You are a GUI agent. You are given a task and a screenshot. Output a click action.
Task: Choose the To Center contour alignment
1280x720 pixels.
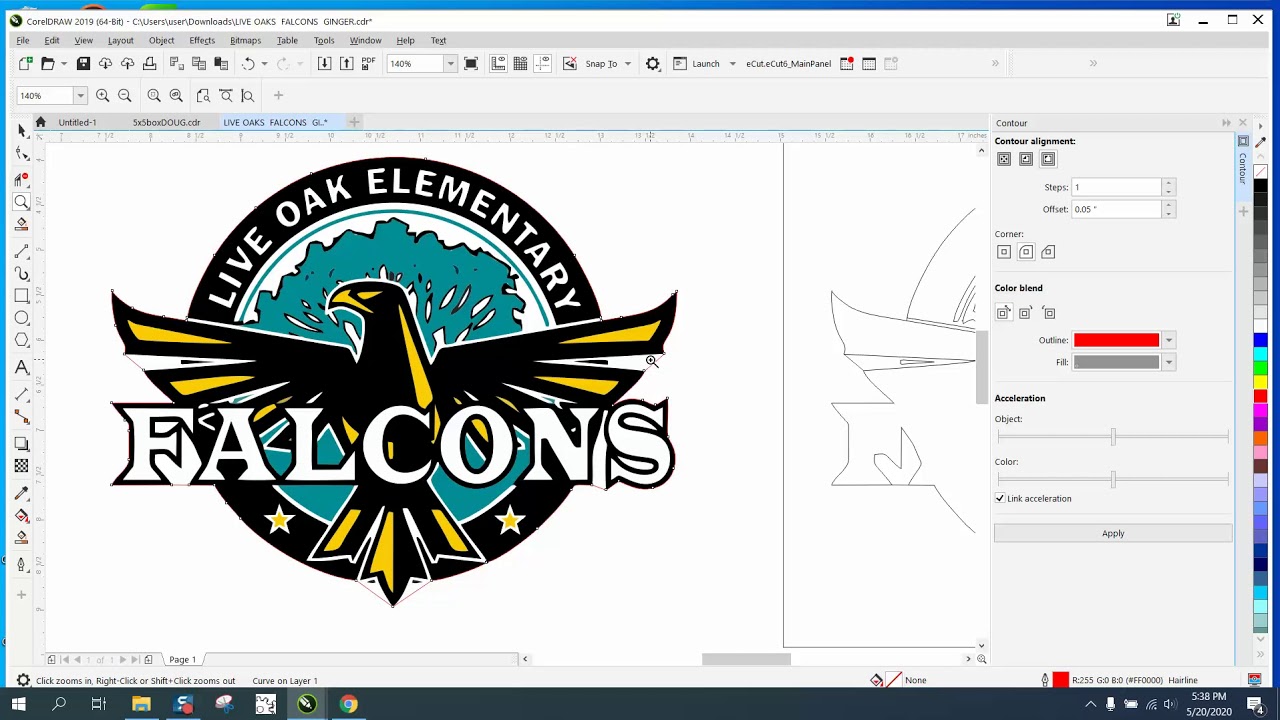tap(1004, 159)
